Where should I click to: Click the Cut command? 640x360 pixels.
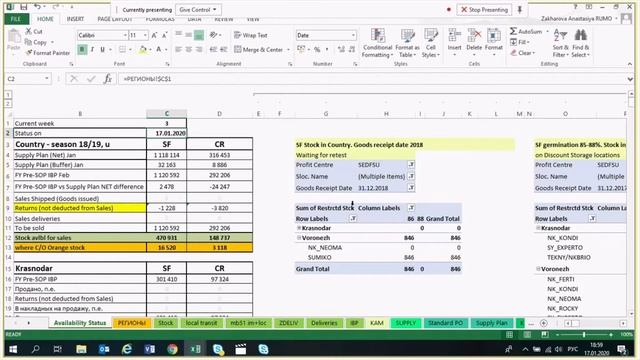click(x=34, y=31)
